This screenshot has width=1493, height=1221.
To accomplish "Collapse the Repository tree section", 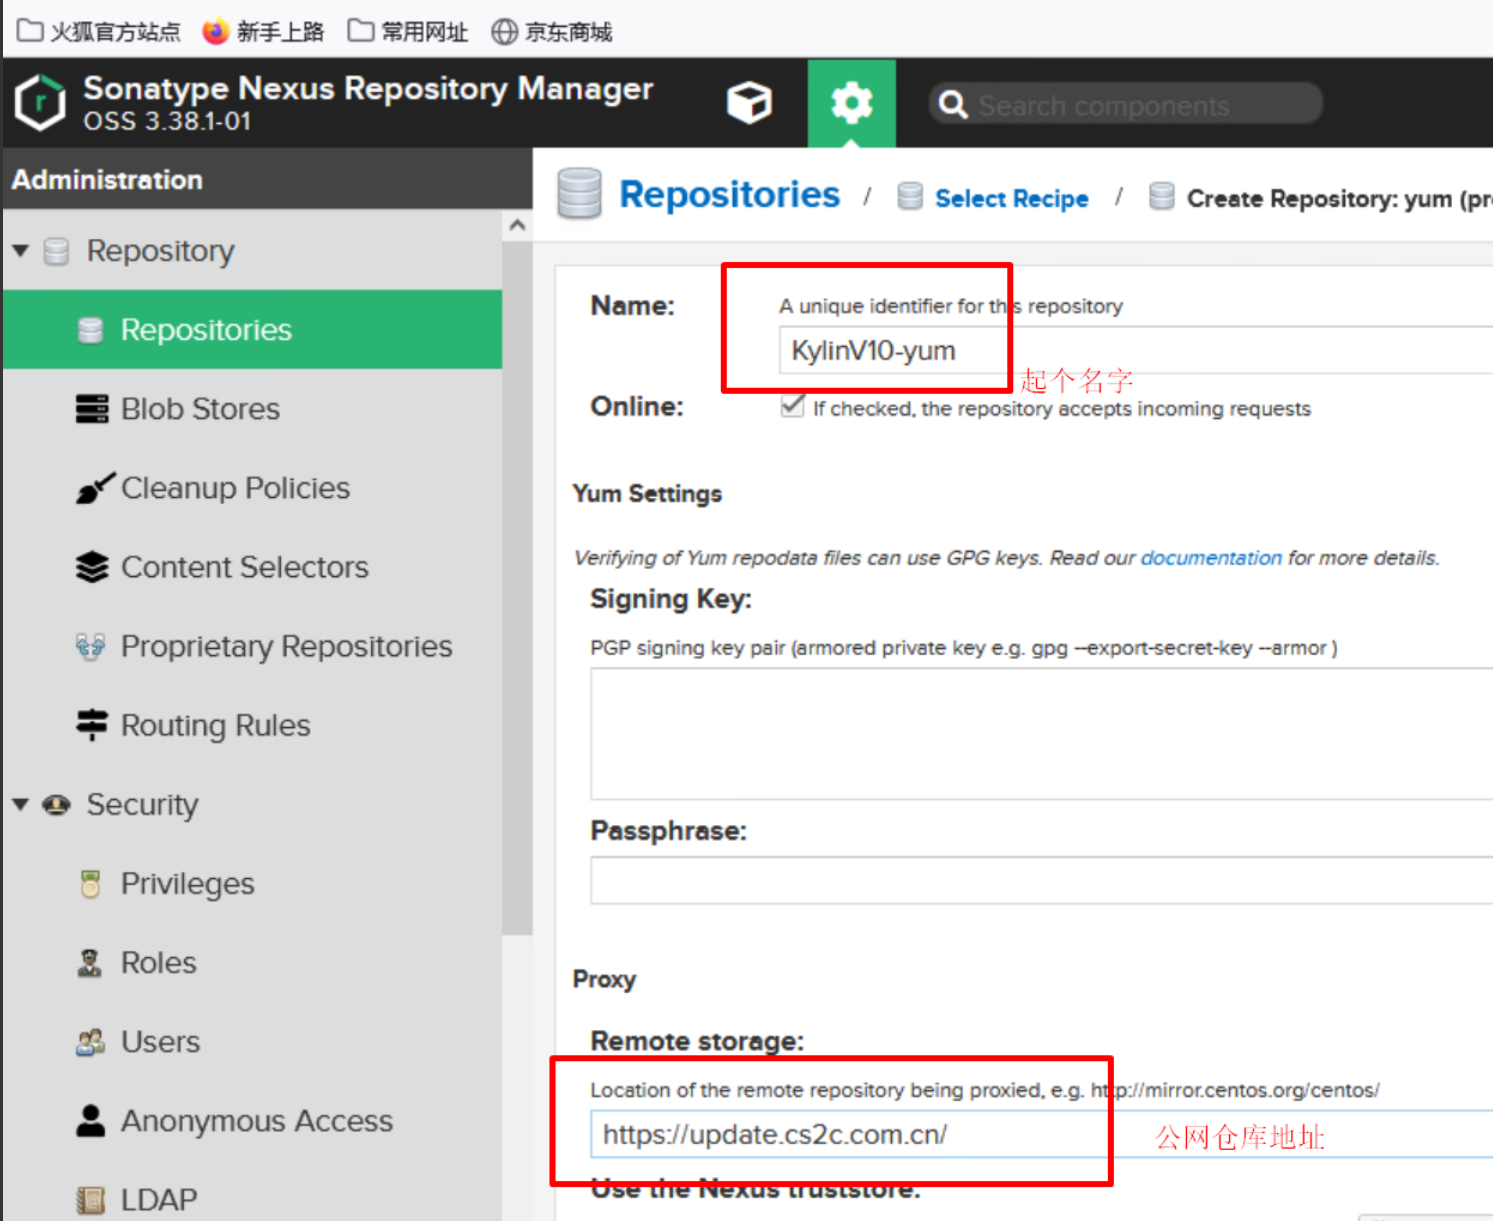I will tap(20, 250).
